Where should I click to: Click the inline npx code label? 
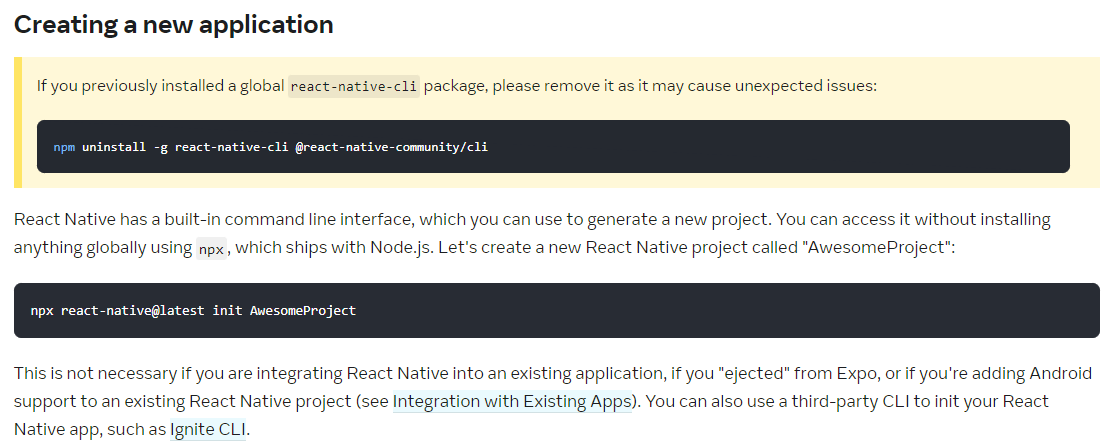(x=211, y=249)
